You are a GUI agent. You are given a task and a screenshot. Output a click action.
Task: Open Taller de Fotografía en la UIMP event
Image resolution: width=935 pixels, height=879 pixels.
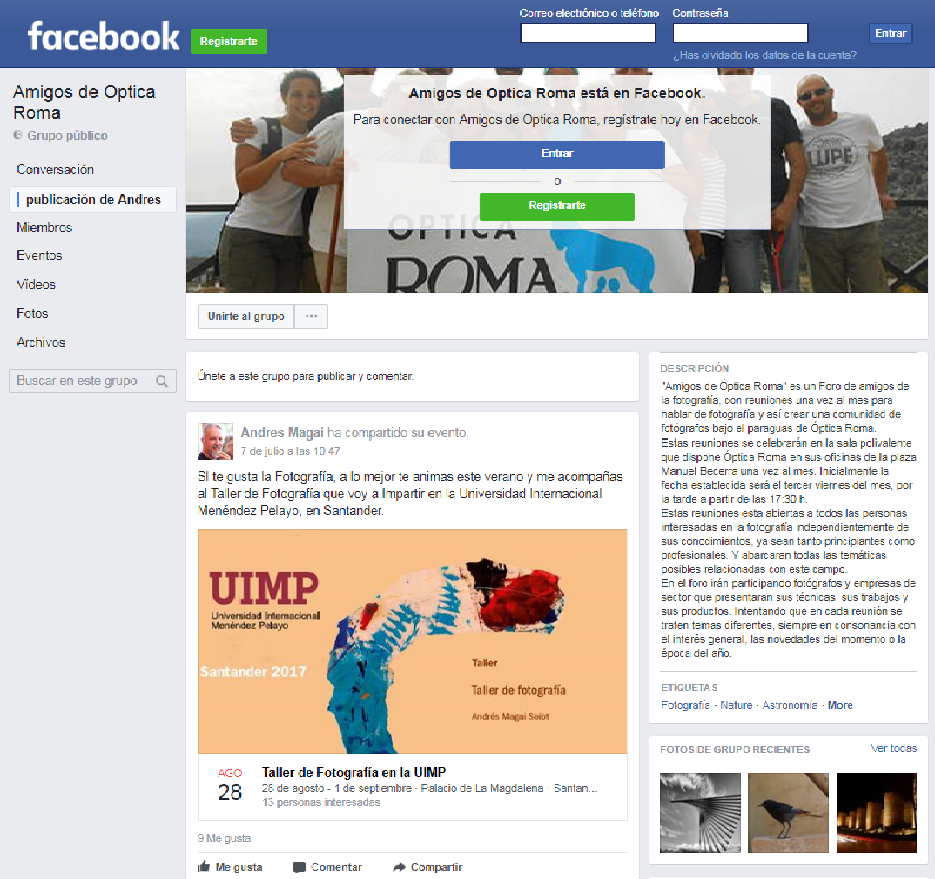click(354, 772)
